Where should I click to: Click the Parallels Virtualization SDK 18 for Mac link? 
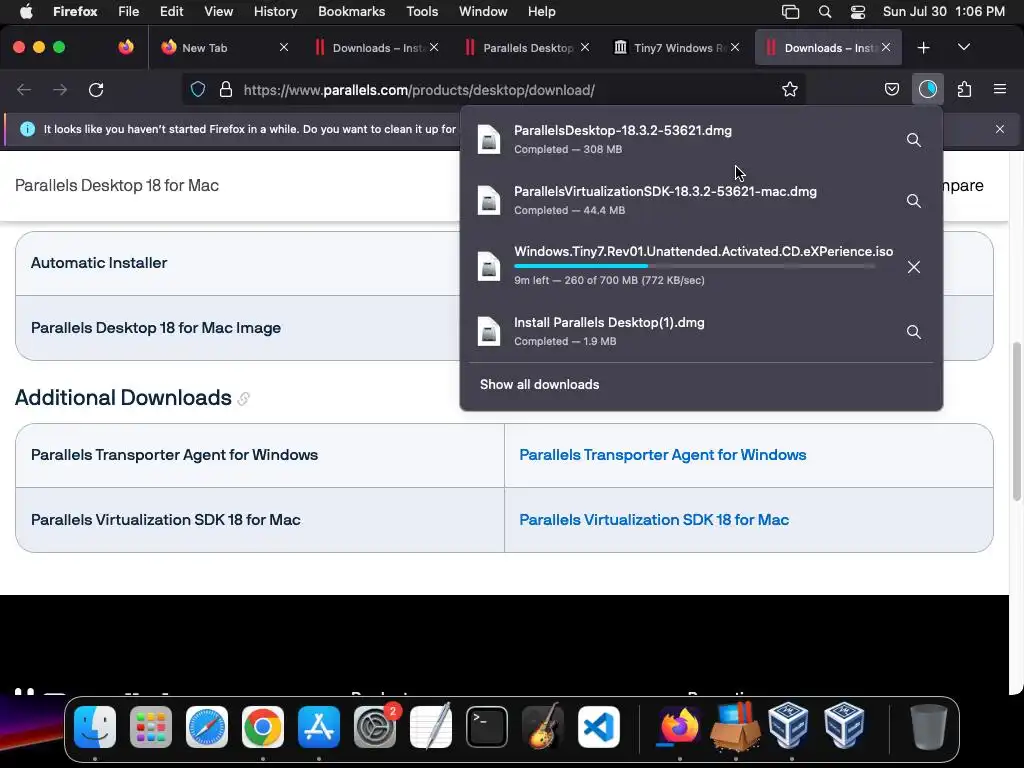click(x=654, y=520)
